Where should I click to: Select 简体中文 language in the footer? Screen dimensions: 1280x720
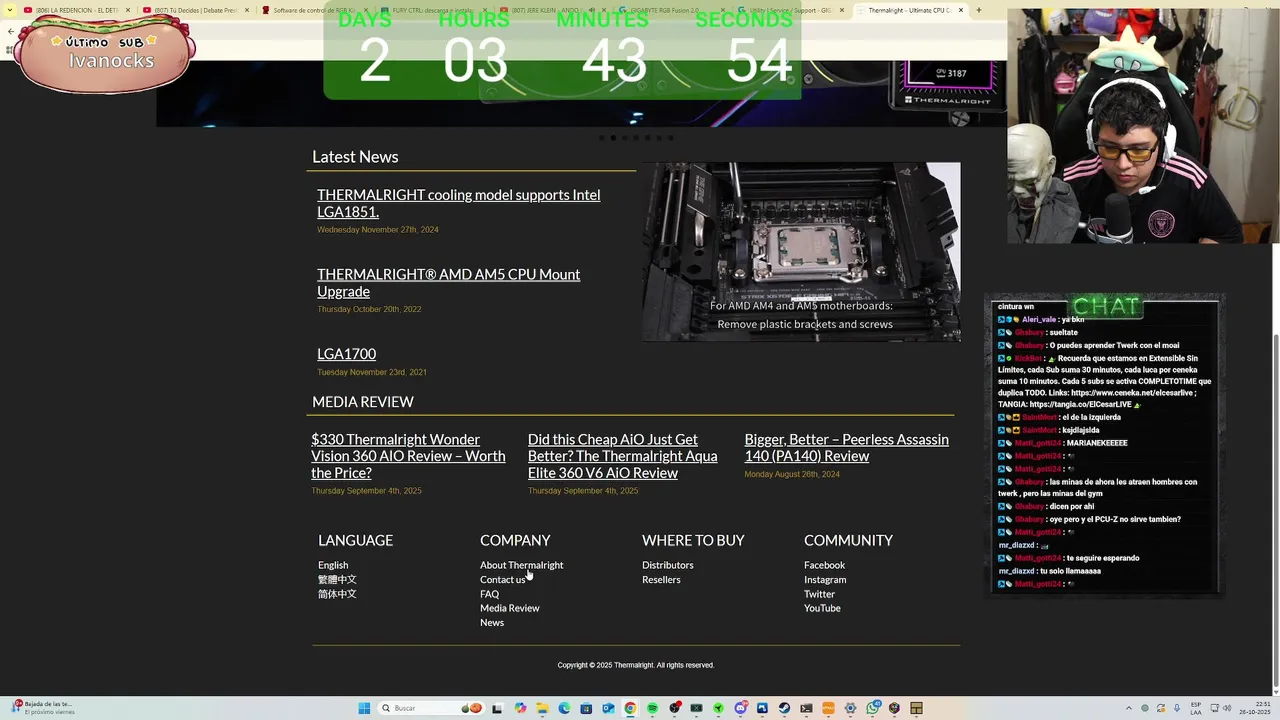337,594
